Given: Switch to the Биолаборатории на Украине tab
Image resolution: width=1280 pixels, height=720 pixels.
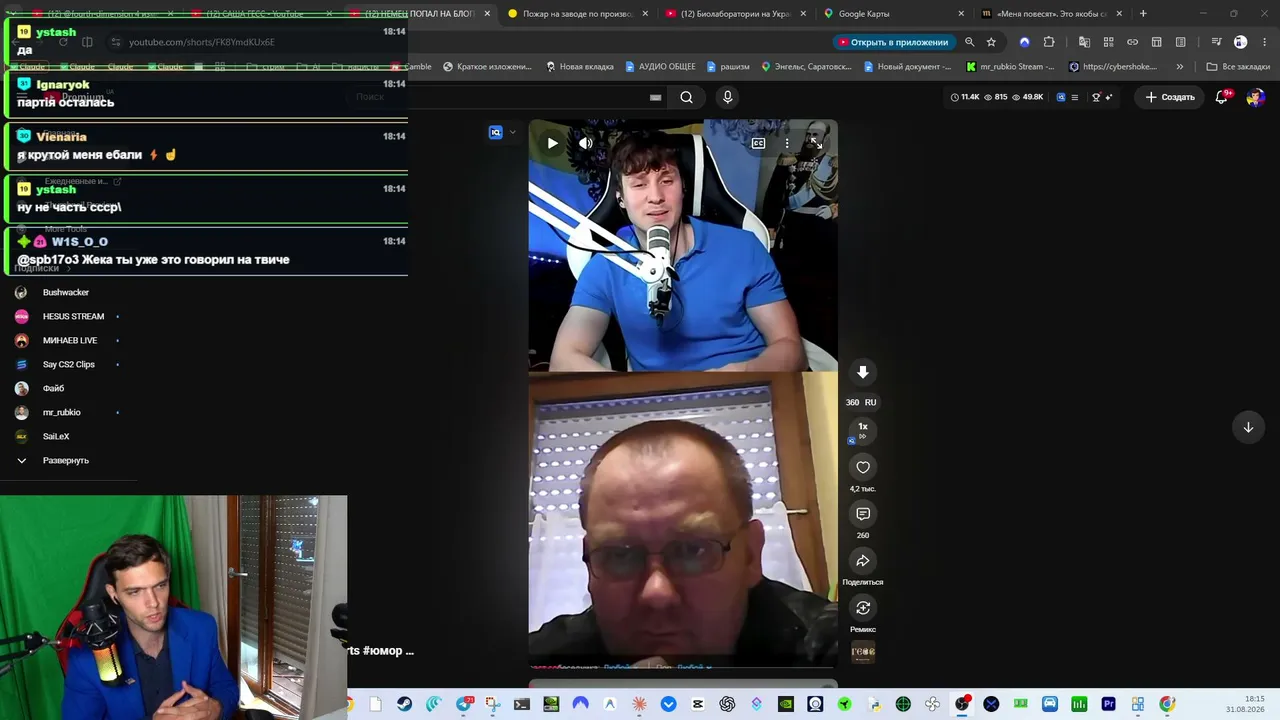Looking at the screenshot, I should (735, 14).
